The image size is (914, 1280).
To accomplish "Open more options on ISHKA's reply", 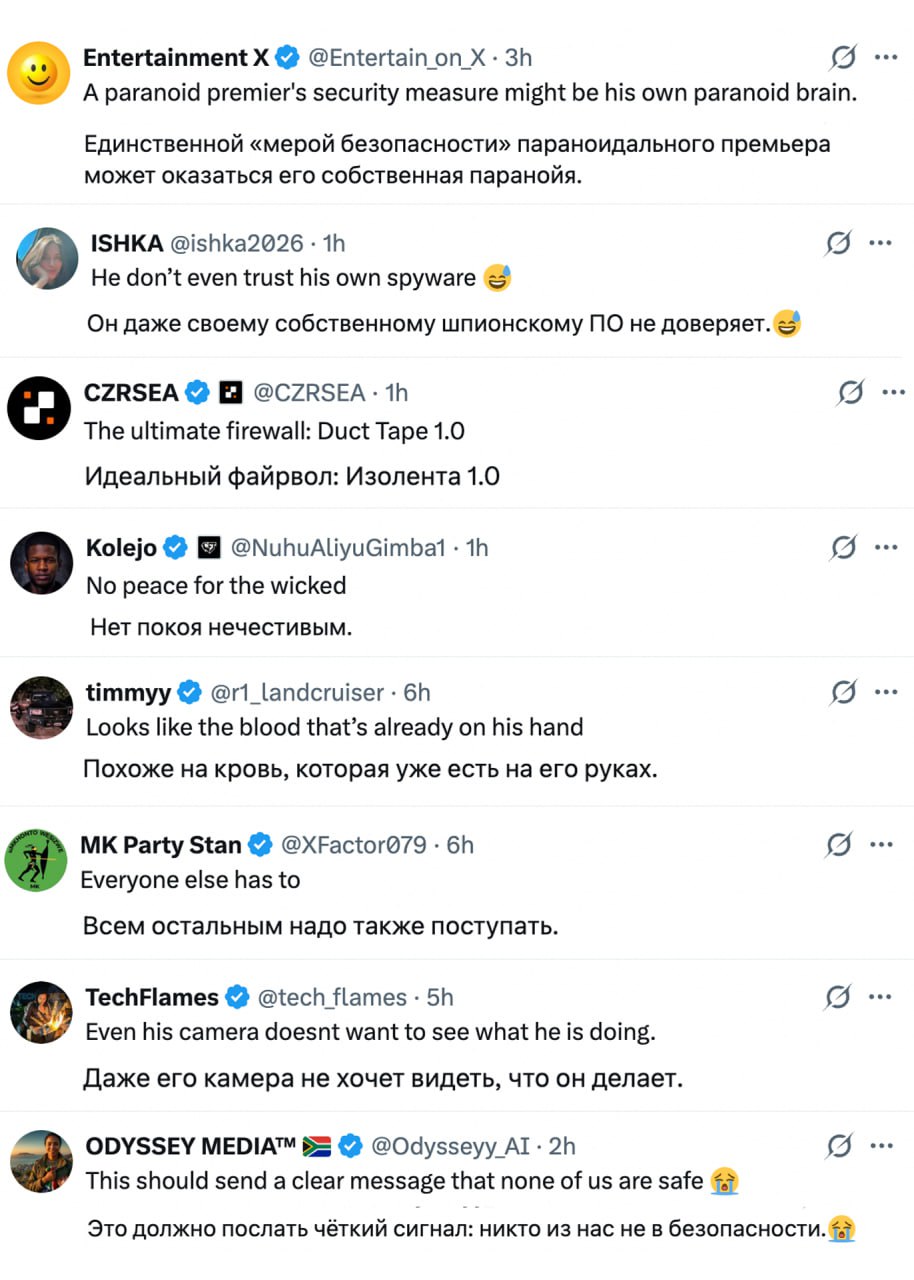I will click(881, 243).
